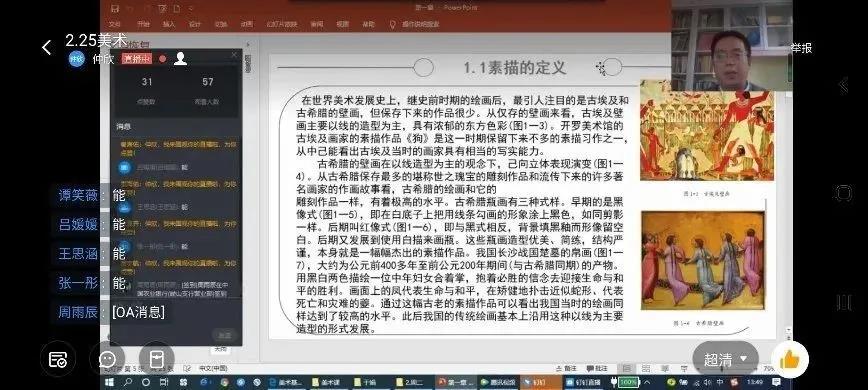The image size is (868, 390).
Task: Open the chat bubble comment icon
Action: click(107, 360)
